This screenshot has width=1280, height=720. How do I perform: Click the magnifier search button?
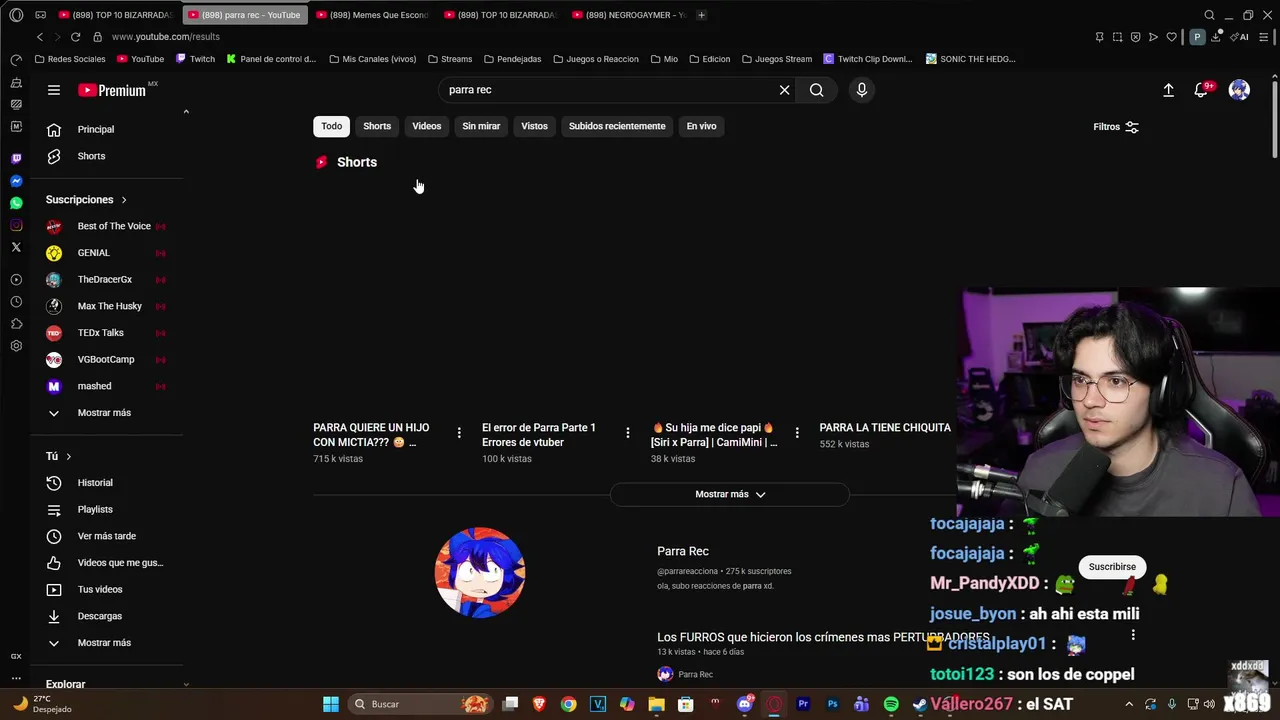817,90
